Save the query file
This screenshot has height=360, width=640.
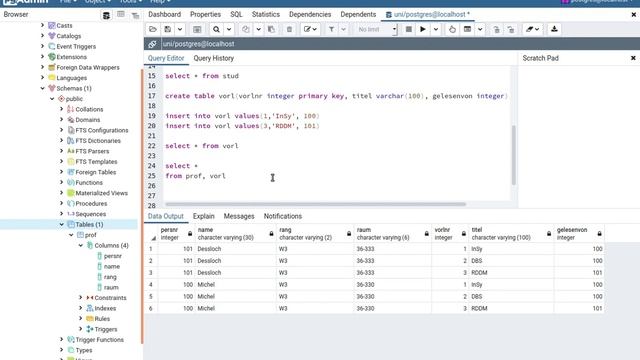(x=168, y=29)
